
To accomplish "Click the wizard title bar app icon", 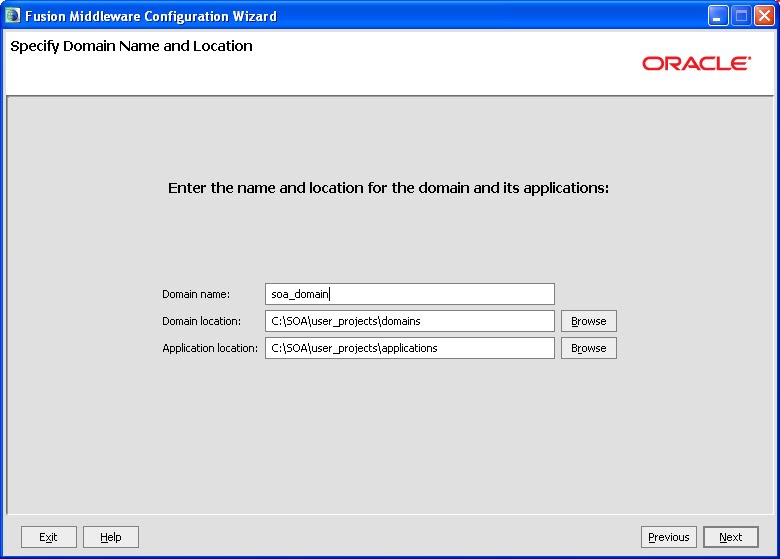I will point(12,15).
